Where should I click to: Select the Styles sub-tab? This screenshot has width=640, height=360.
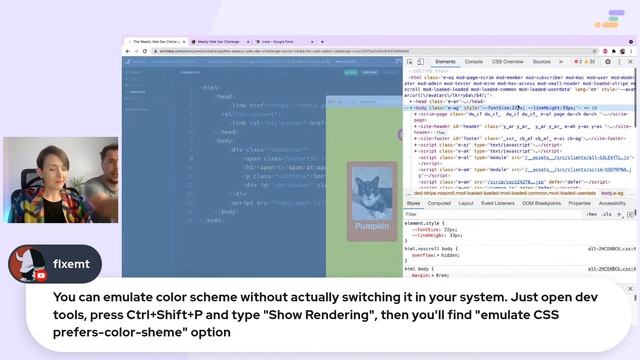coord(413,203)
